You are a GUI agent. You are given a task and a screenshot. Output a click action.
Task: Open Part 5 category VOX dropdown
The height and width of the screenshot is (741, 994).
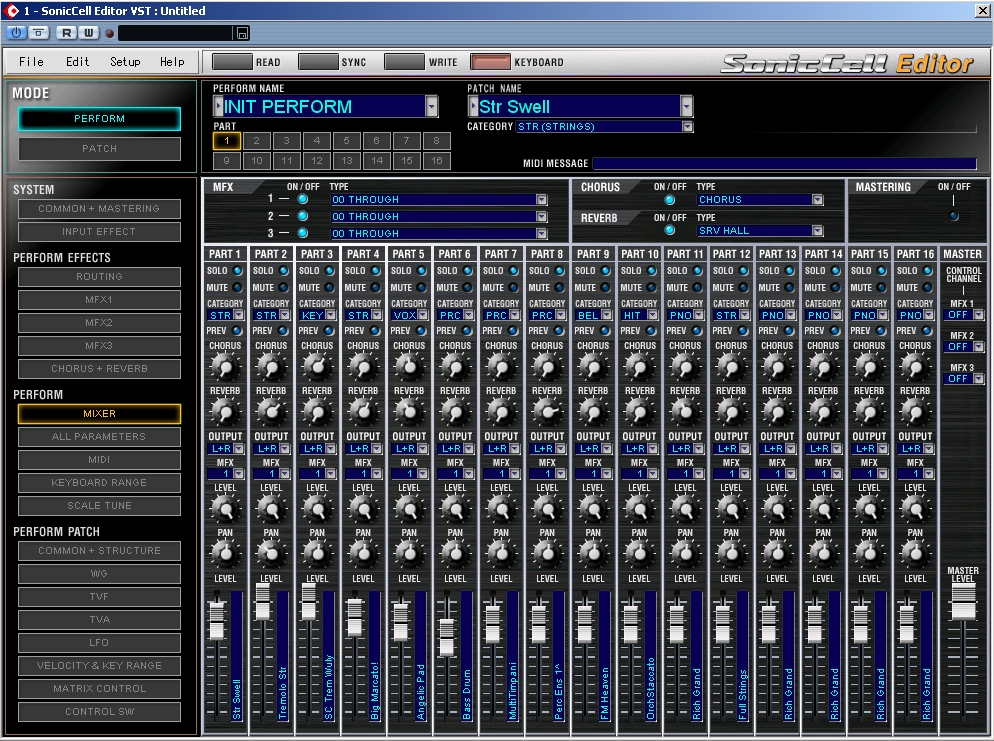[x=422, y=315]
